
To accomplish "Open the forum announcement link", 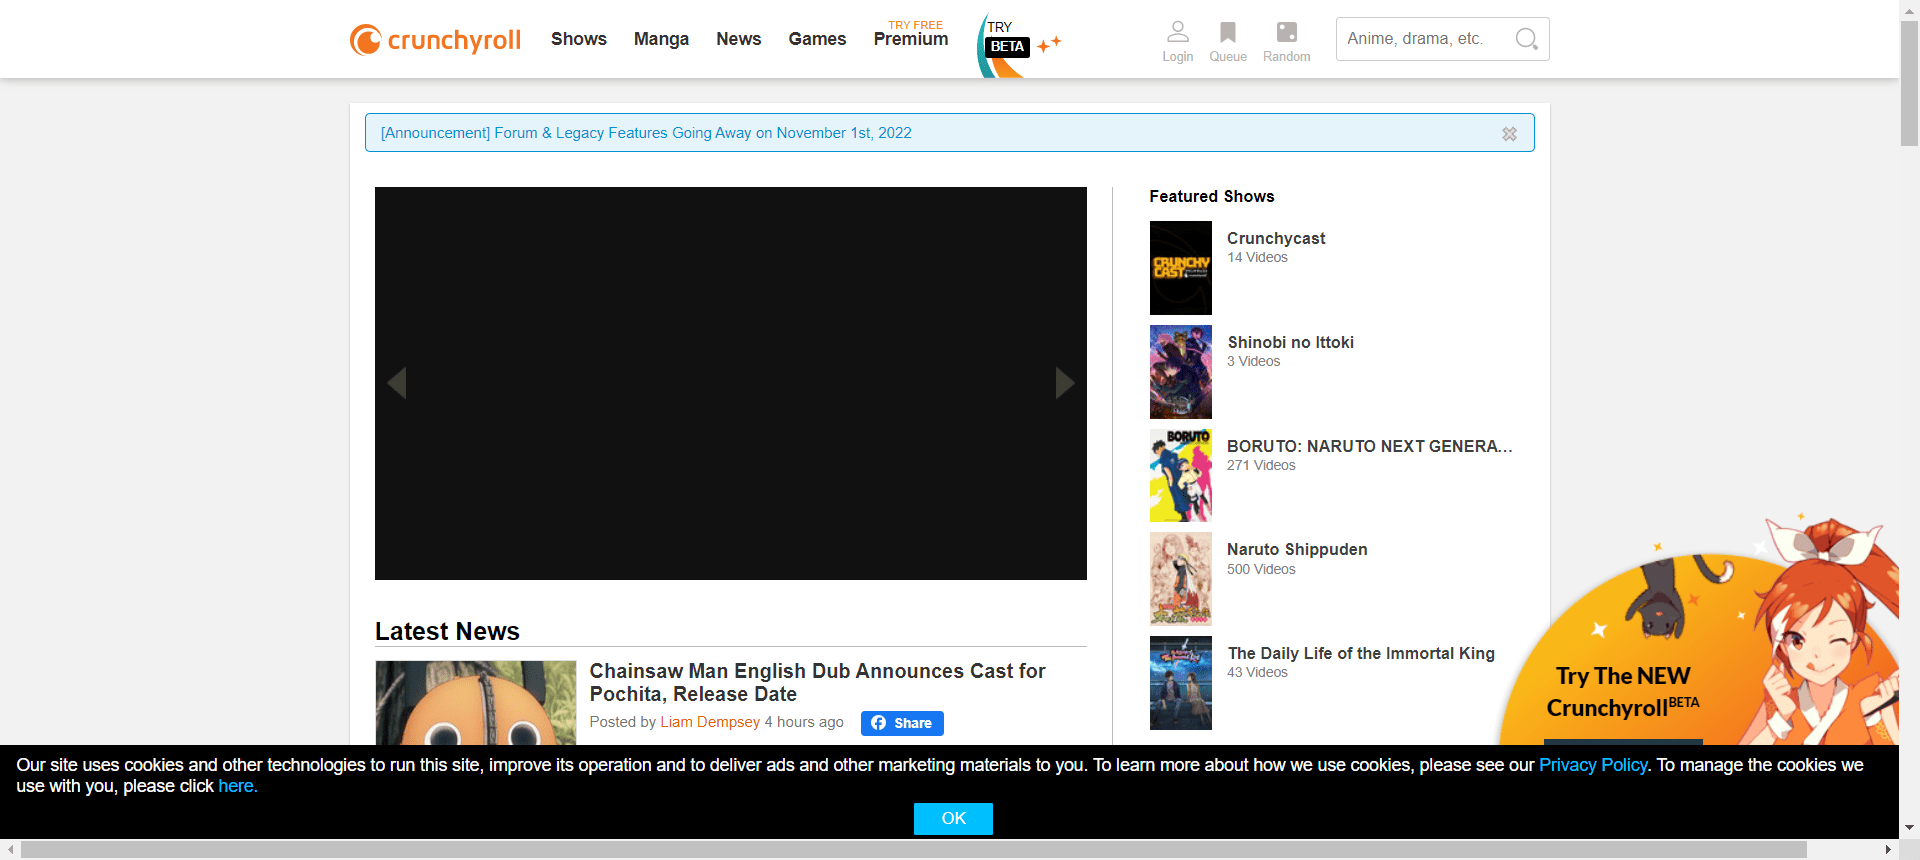I will [646, 133].
